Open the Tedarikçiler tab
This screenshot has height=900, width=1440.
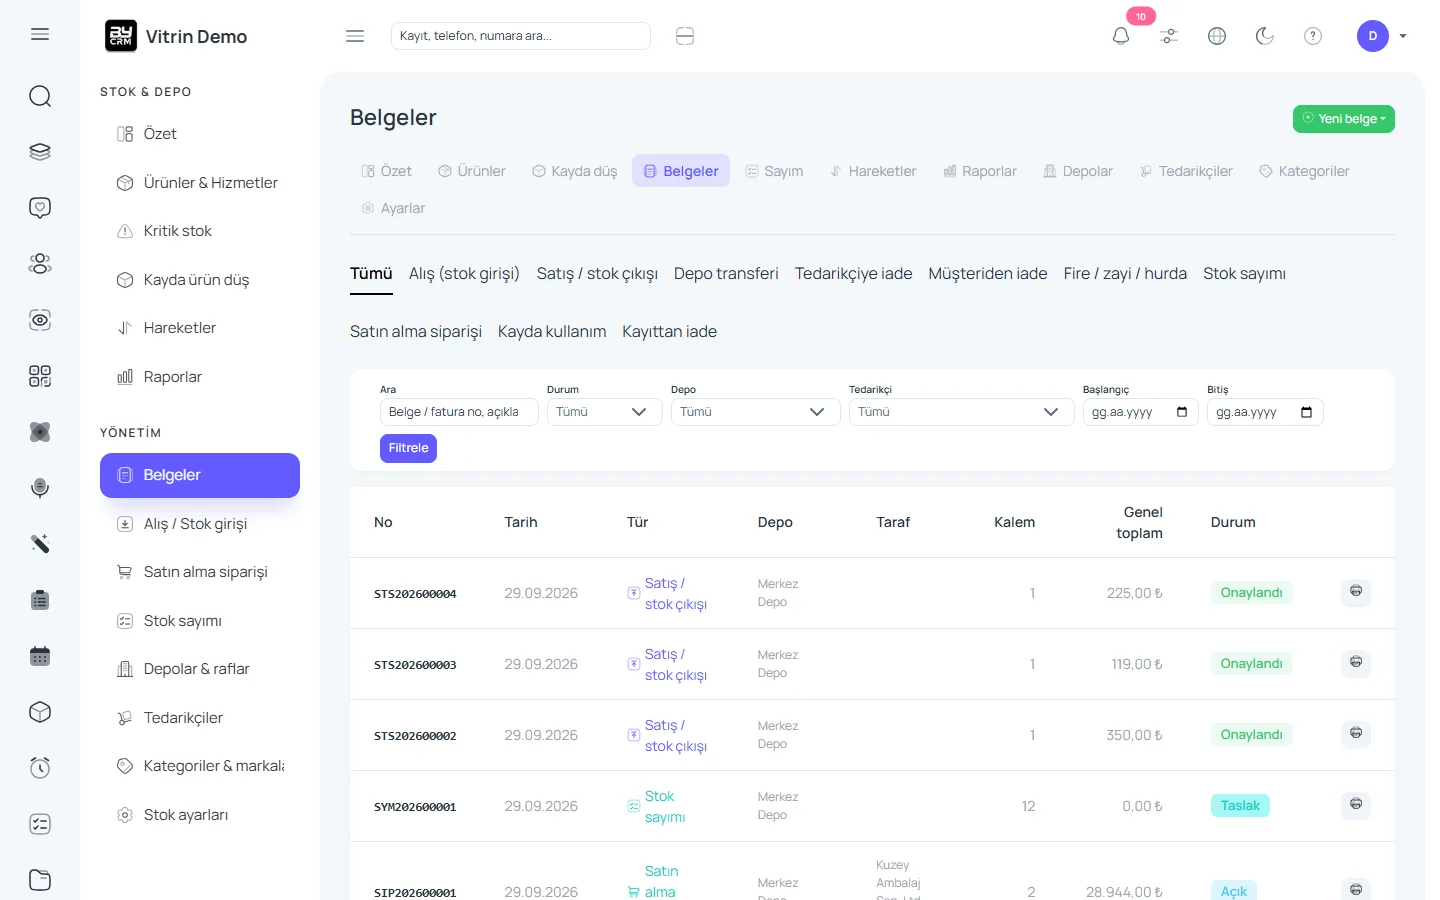click(x=1186, y=171)
